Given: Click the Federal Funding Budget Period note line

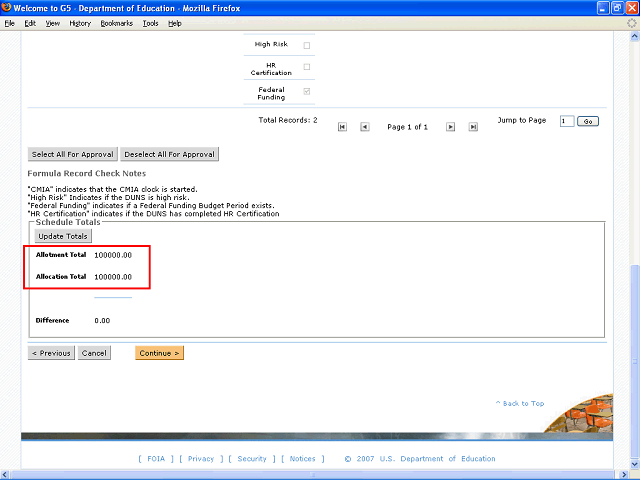Looking at the screenshot, I should pos(151,205).
